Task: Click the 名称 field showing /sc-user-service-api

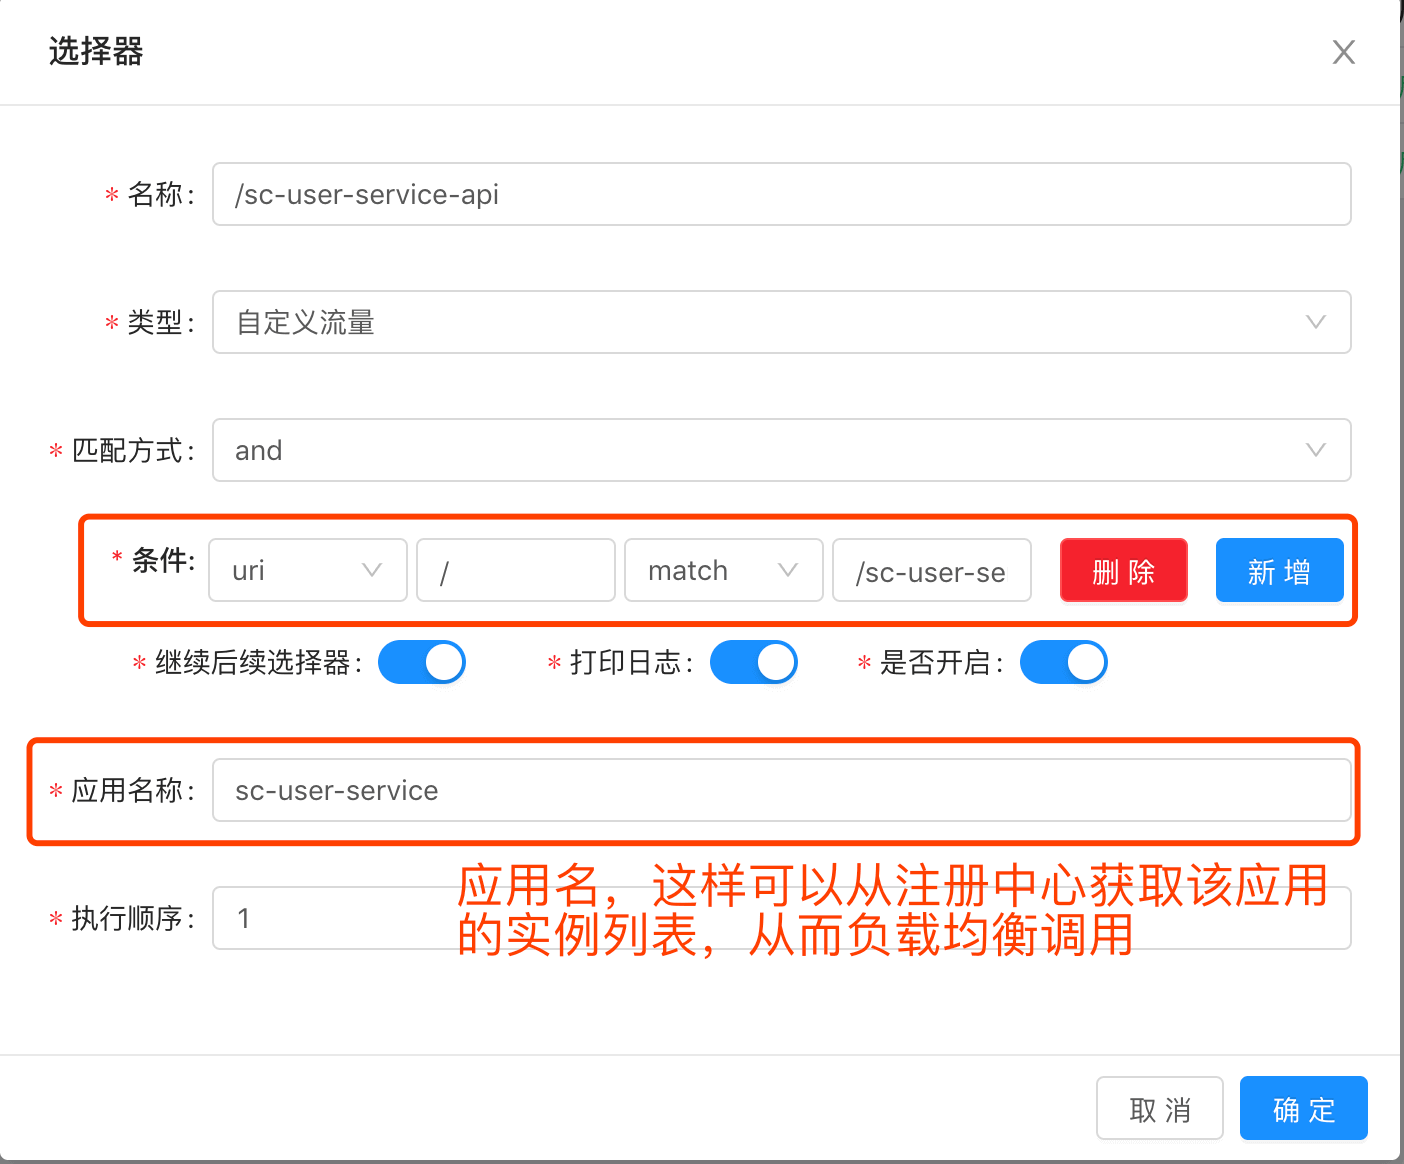Action: tap(780, 194)
